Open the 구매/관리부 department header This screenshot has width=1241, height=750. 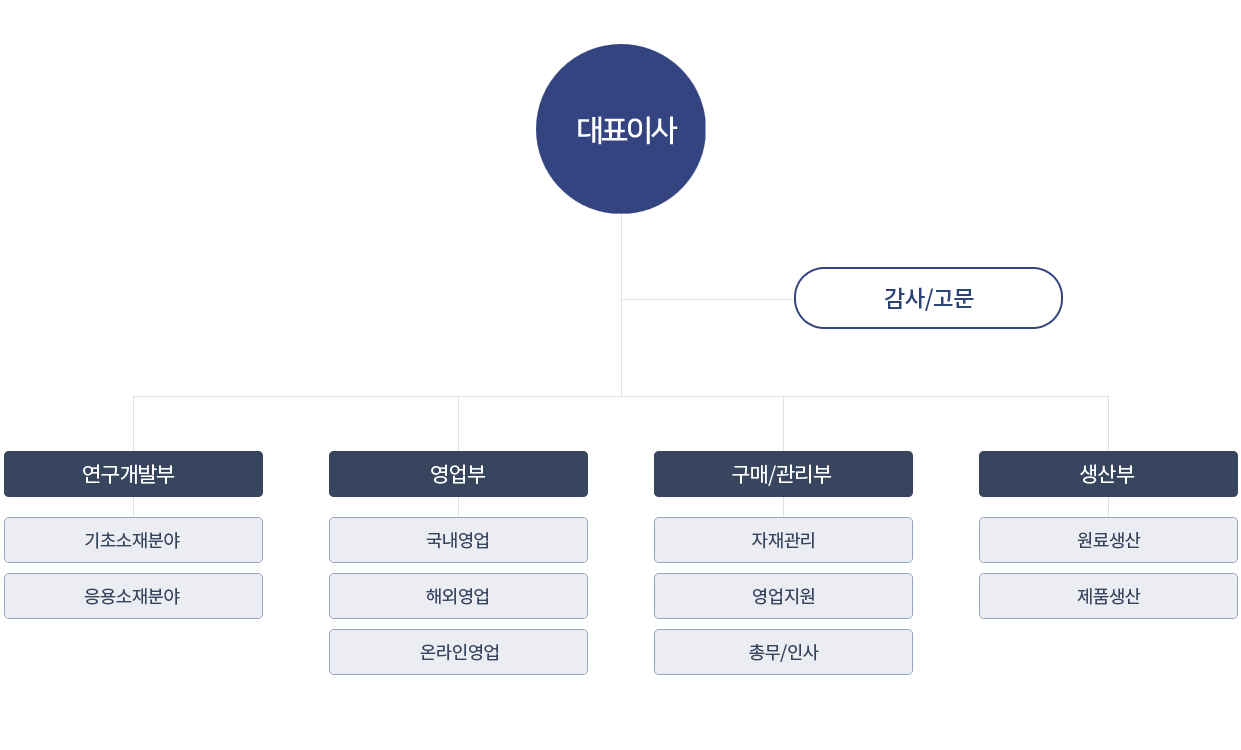[x=783, y=474]
